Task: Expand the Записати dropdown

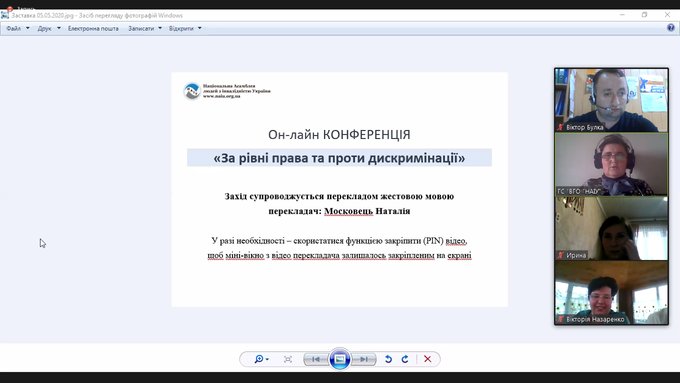Action: [145, 28]
